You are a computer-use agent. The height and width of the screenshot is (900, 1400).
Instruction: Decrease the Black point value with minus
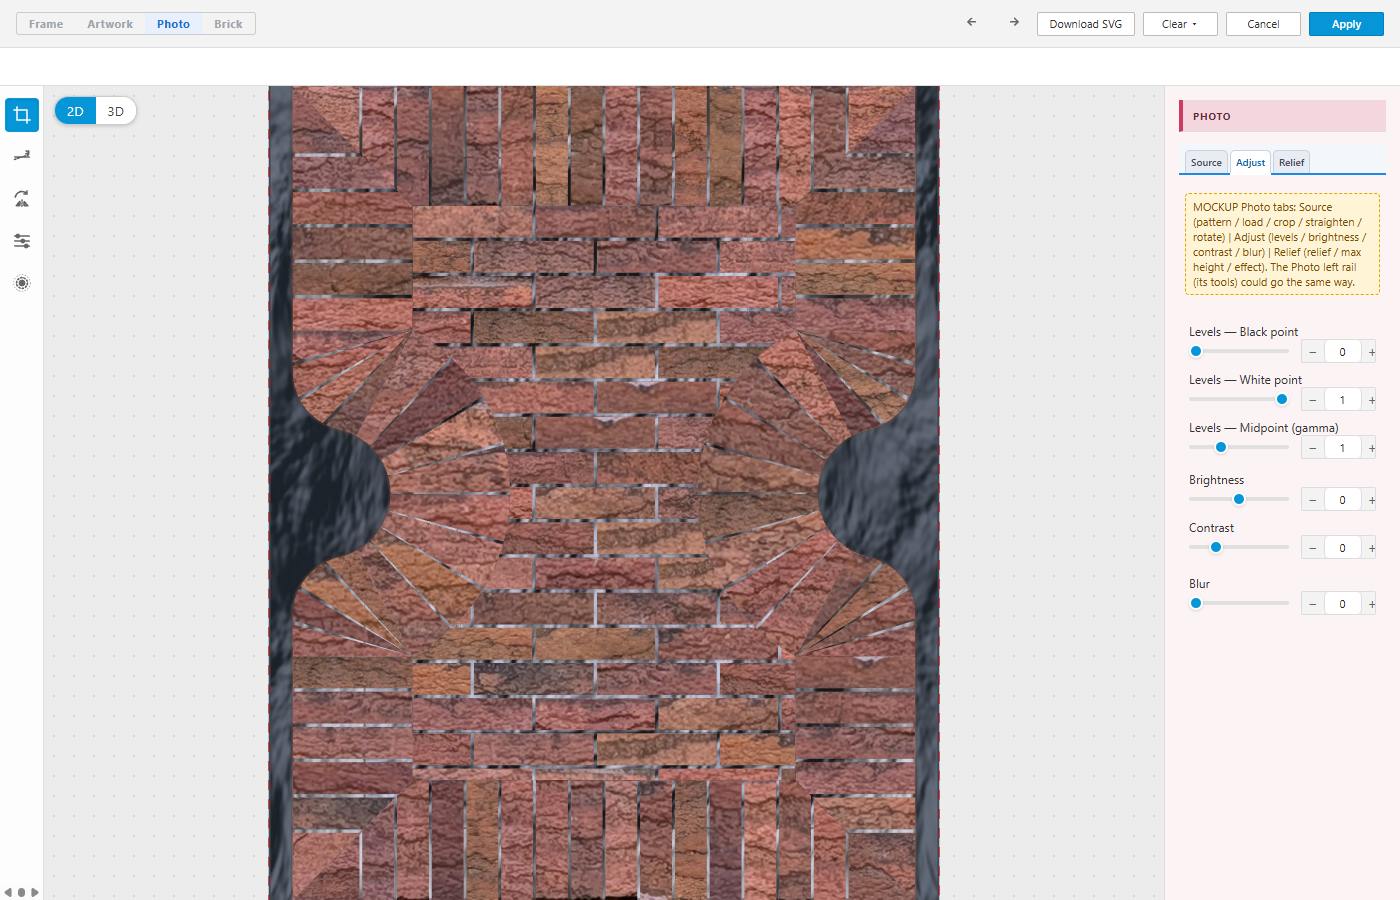pos(1313,352)
